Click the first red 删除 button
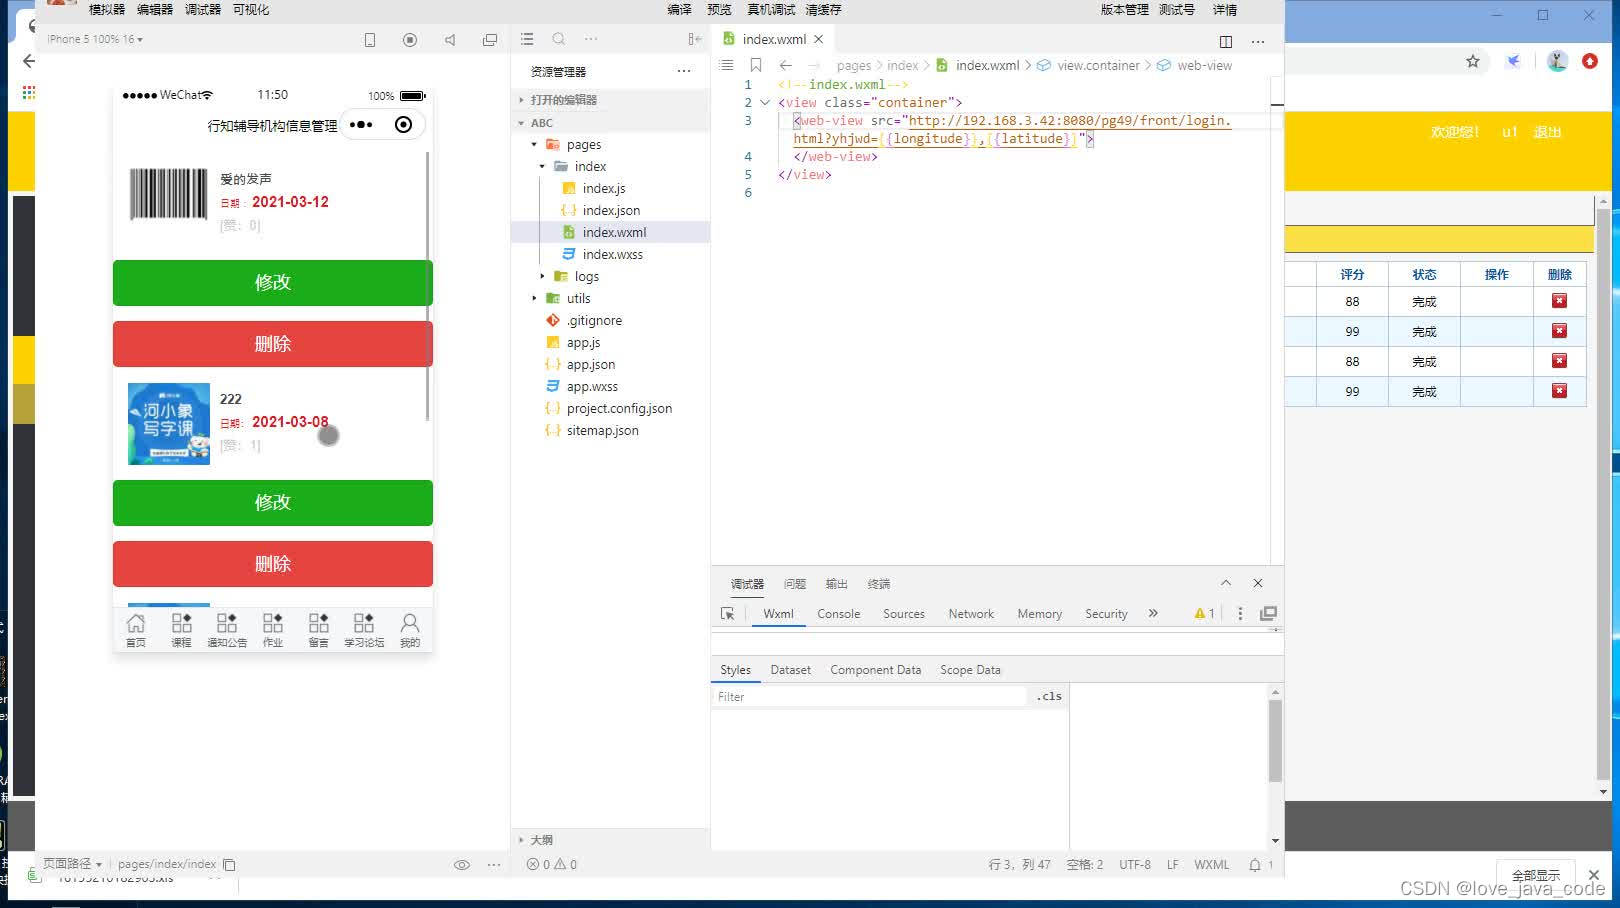 pos(273,344)
